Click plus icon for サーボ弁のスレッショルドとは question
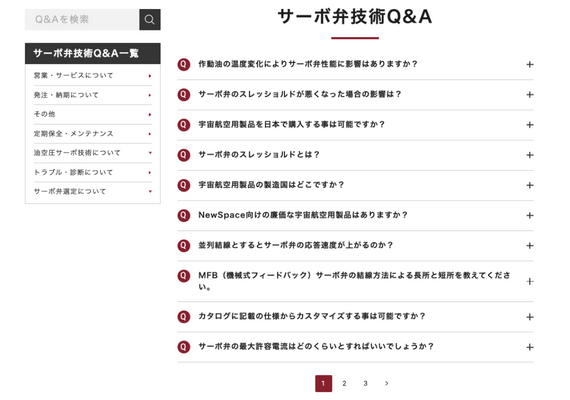The image size is (570, 400). tap(530, 155)
